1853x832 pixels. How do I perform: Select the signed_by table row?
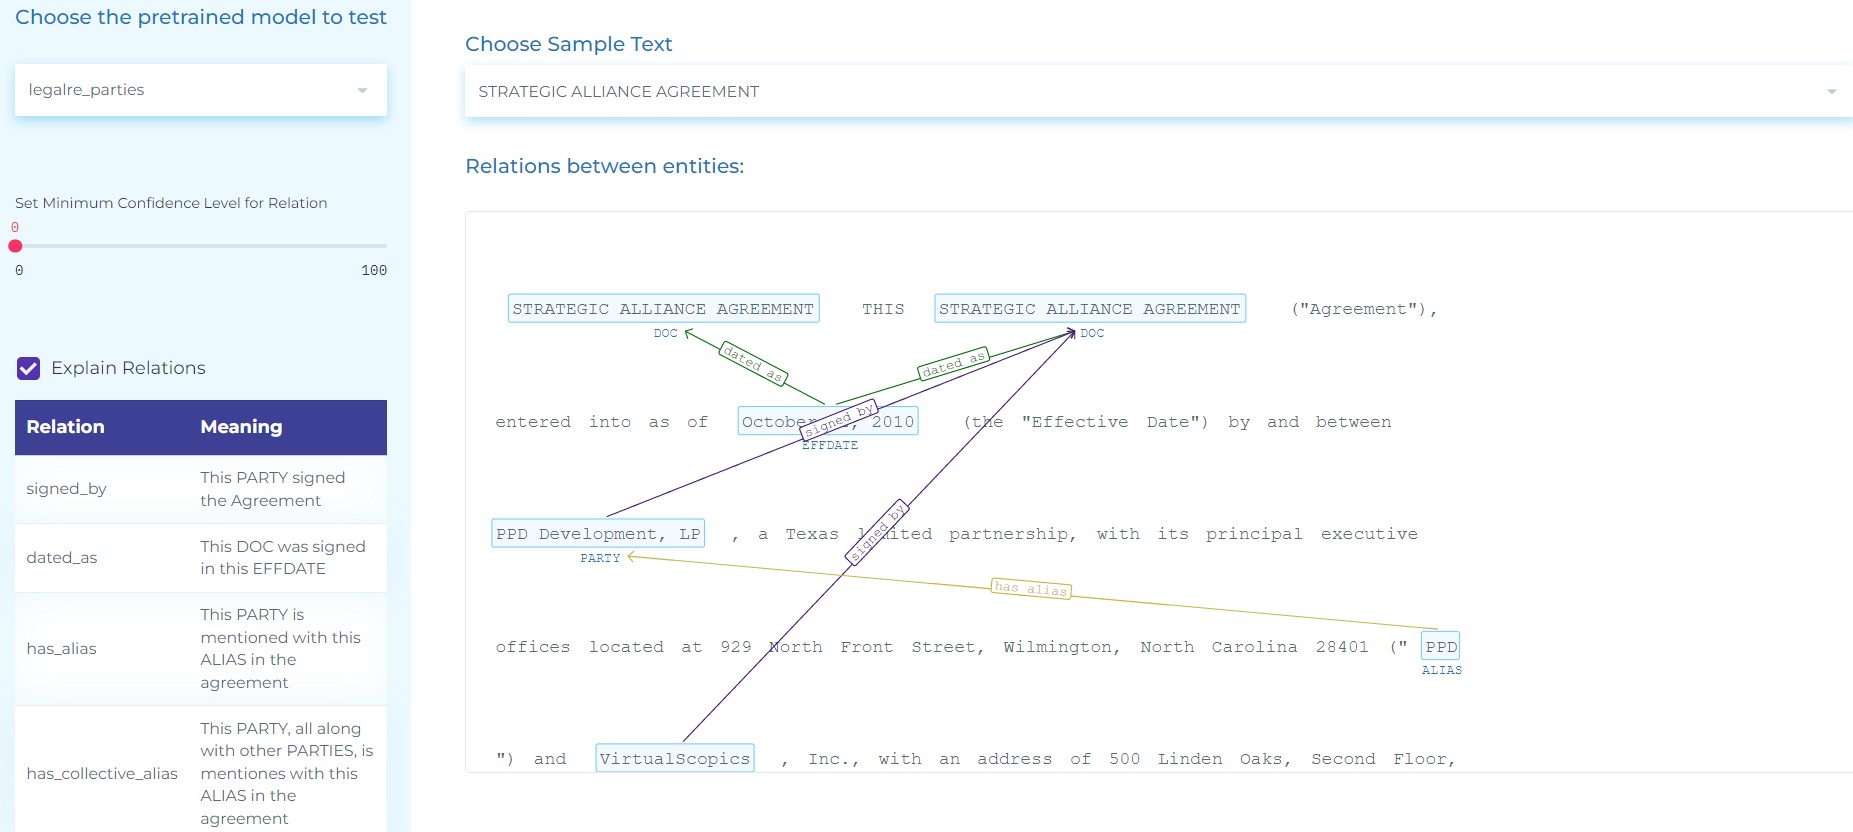pos(200,489)
